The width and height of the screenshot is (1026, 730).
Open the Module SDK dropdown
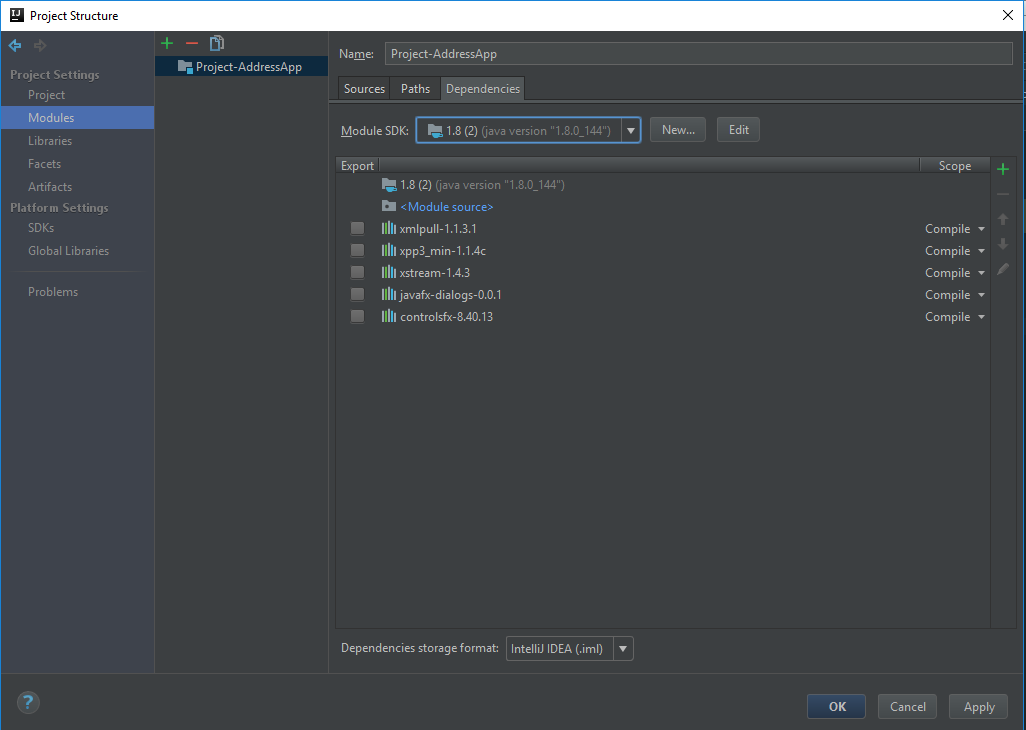(631, 129)
